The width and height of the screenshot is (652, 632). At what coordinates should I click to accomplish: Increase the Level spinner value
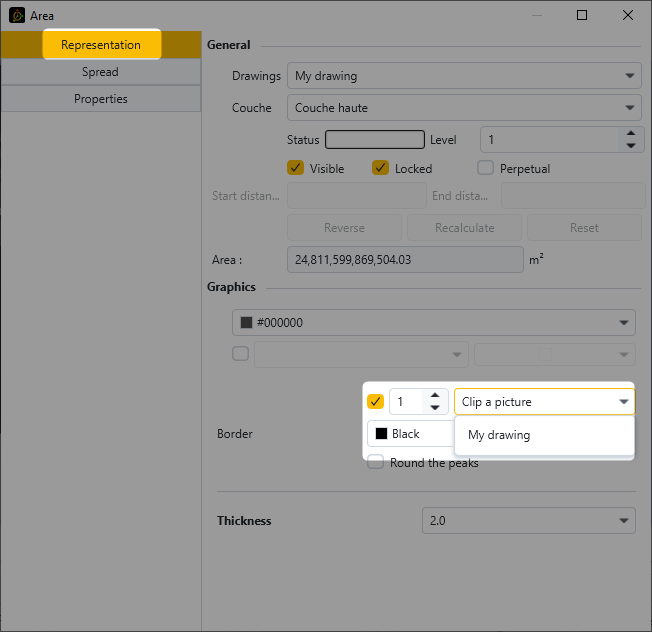[x=630, y=133]
